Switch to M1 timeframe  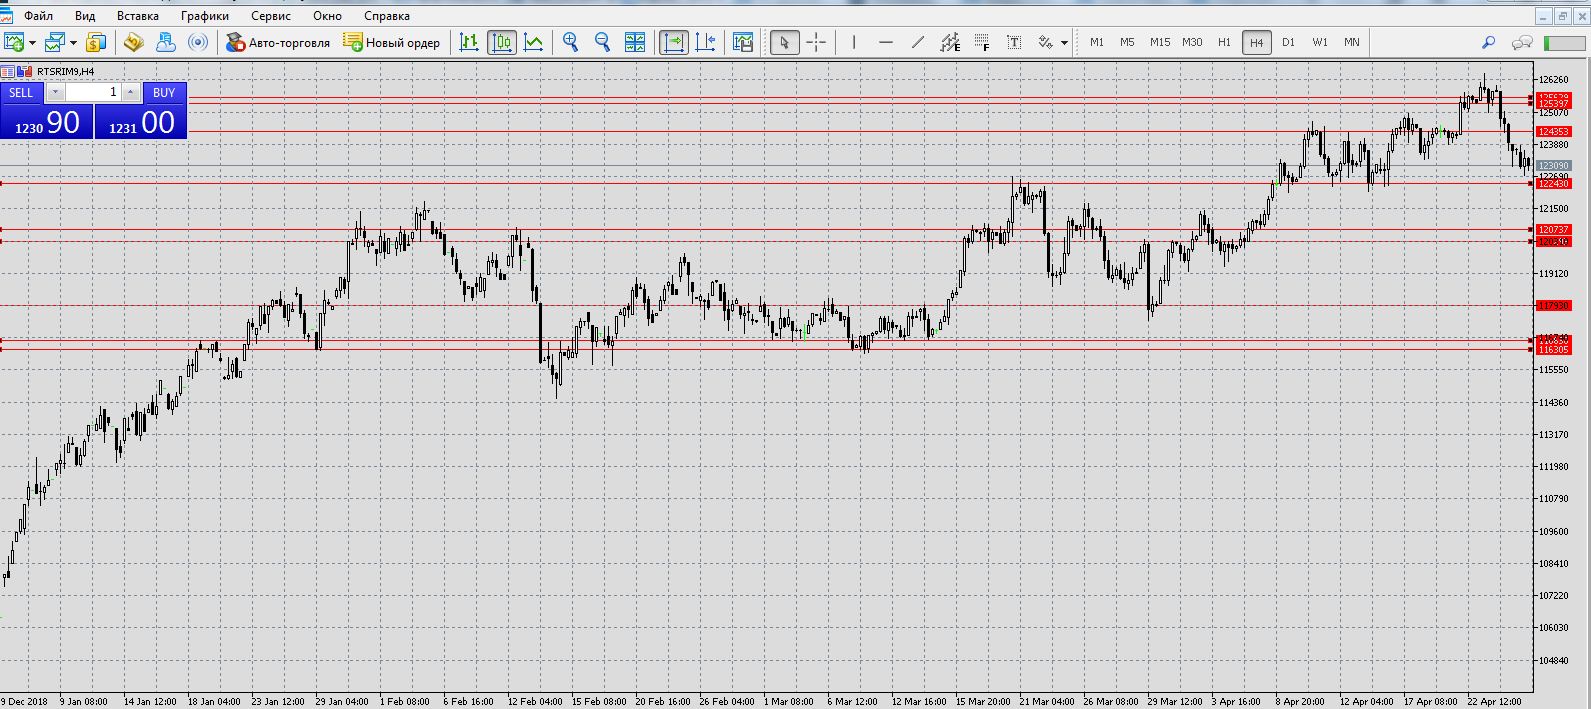pos(1097,42)
